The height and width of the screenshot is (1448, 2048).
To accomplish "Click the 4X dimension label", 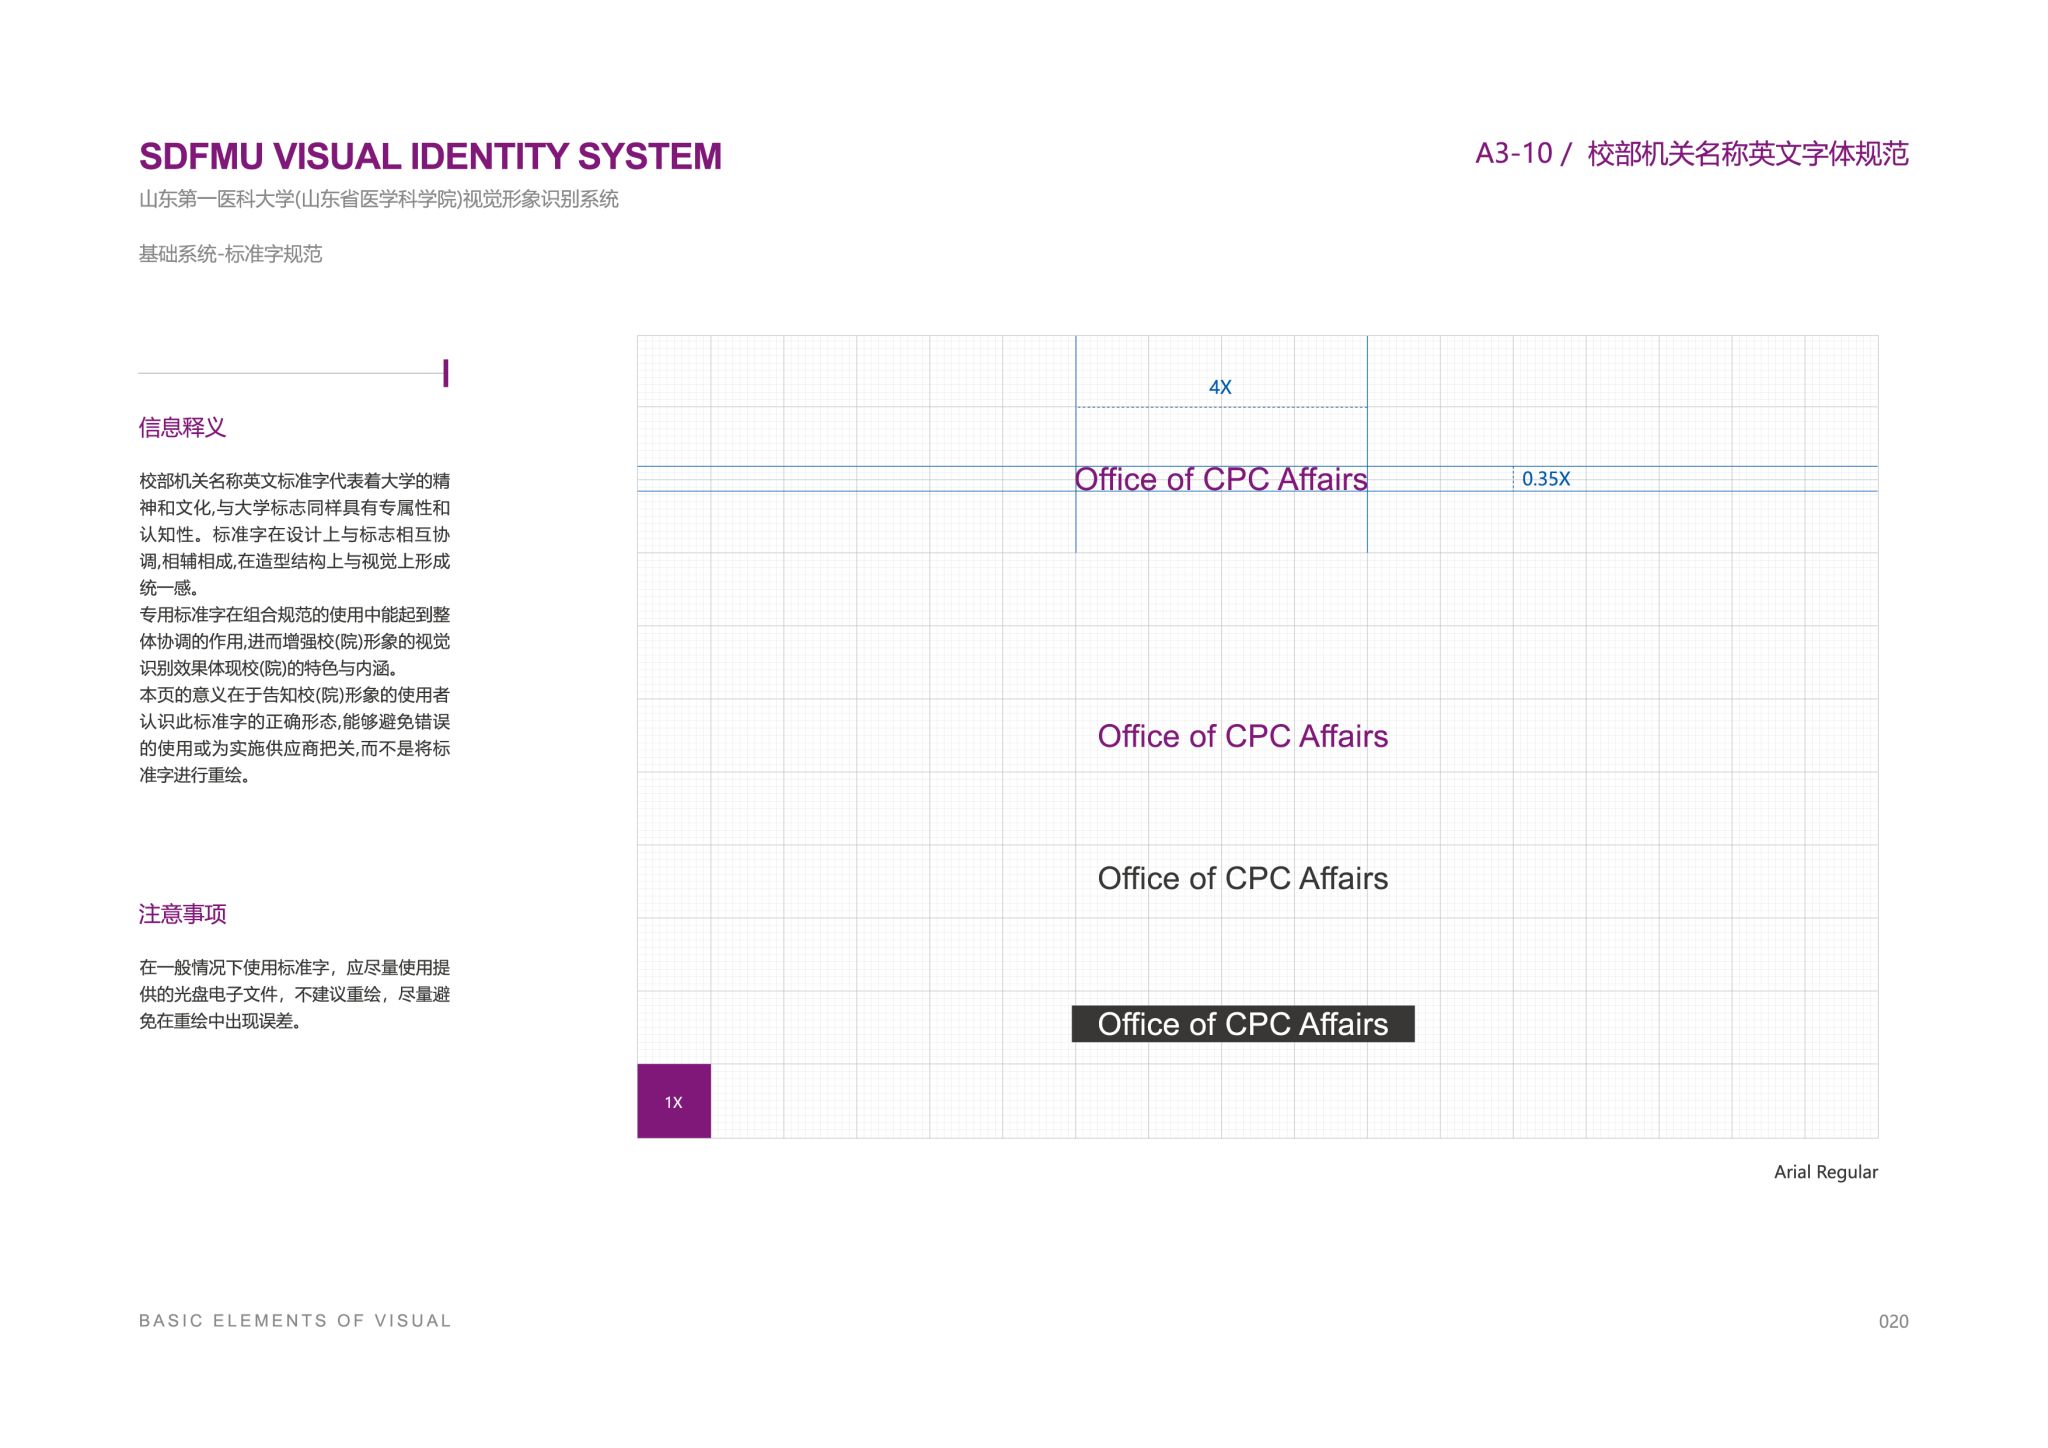I will 1220,387.
